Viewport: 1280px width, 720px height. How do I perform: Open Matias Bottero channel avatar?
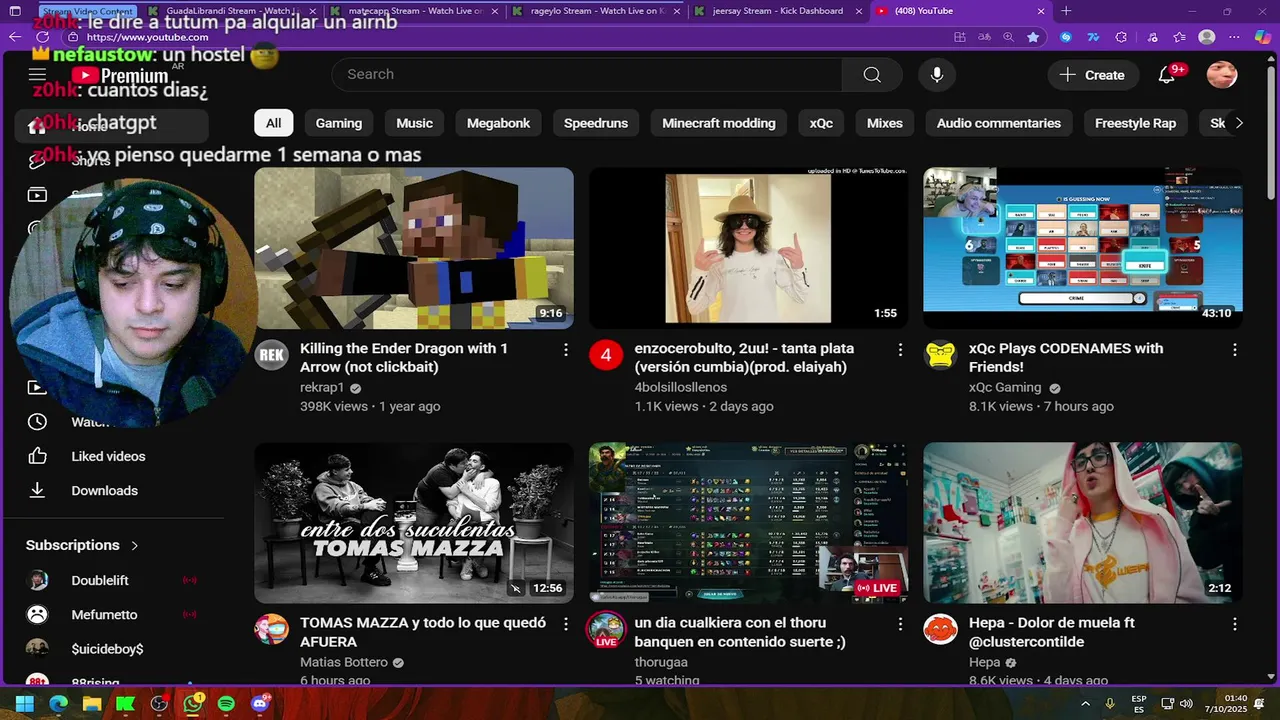pos(271,630)
